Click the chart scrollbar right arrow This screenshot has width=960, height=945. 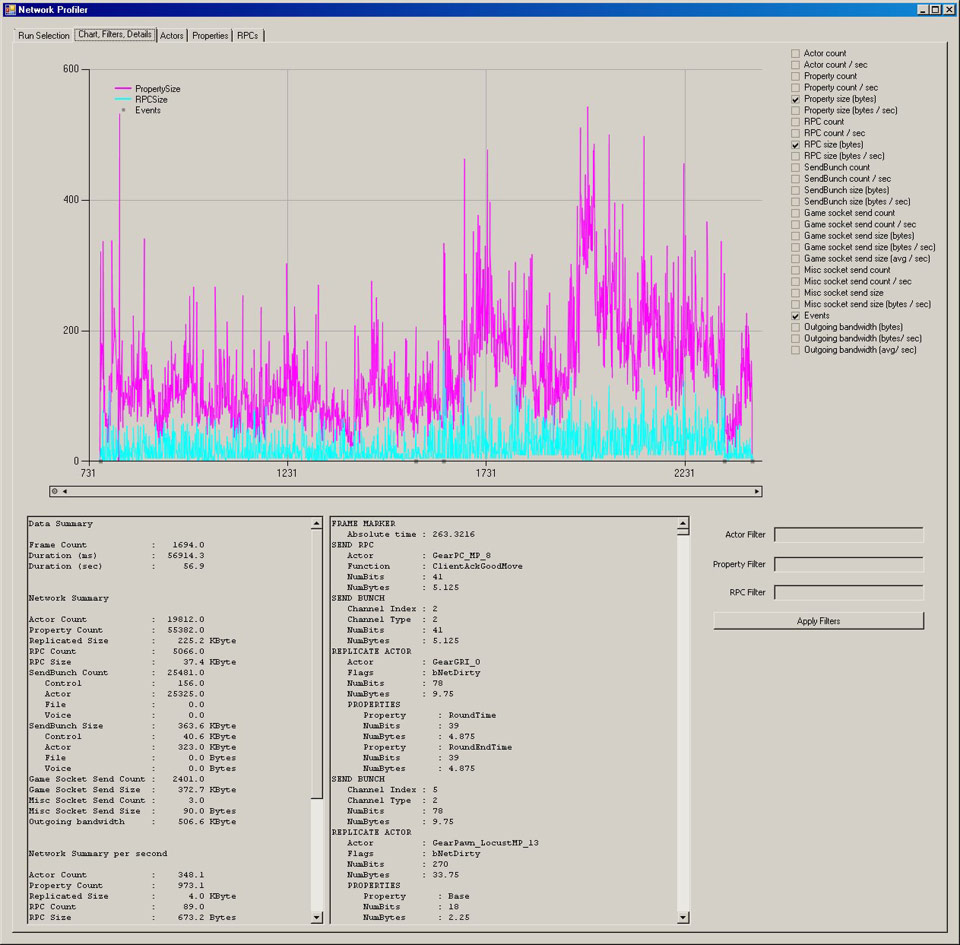tap(757, 491)
